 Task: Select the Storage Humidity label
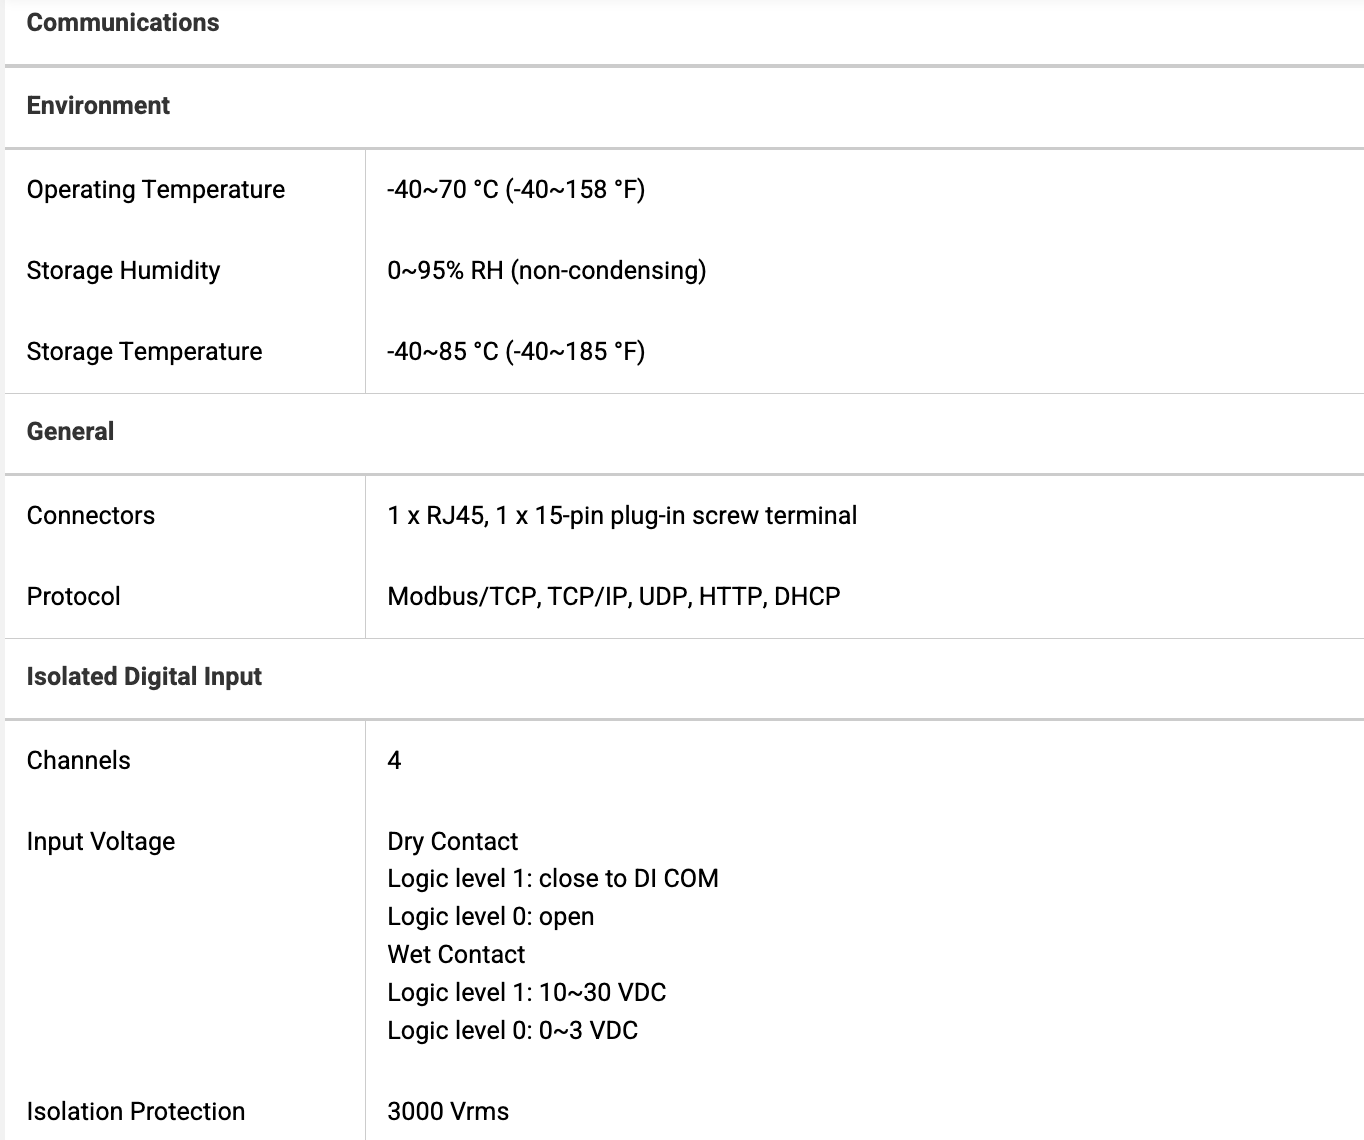(x=123, y=271)
